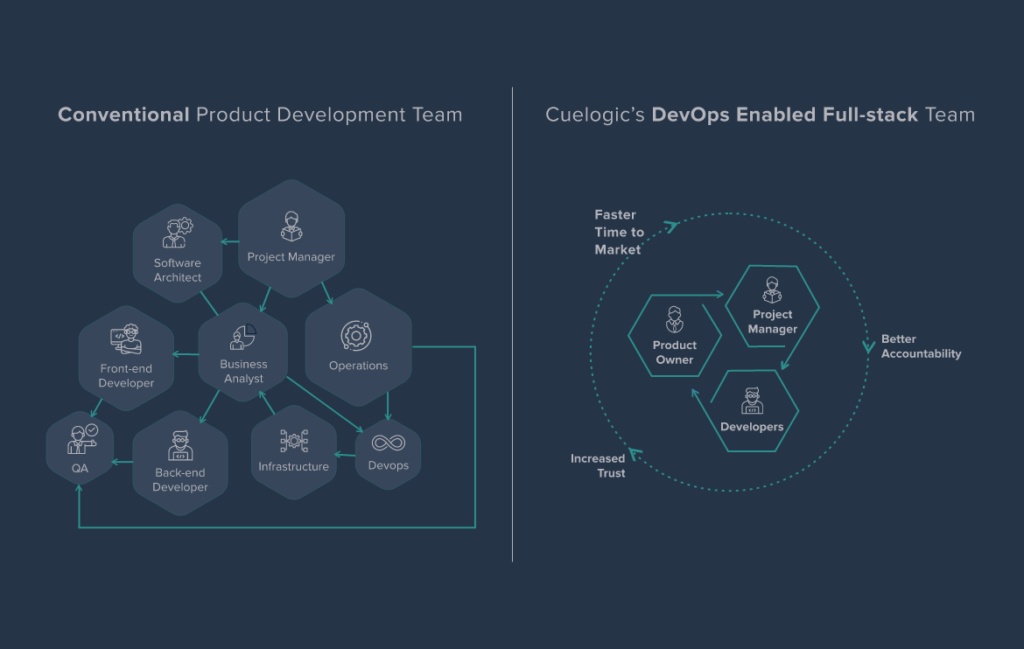This screenshot has width=1024, height=649.
Task: Click the Product Owner person icon
Action: [x=675, y=319]
